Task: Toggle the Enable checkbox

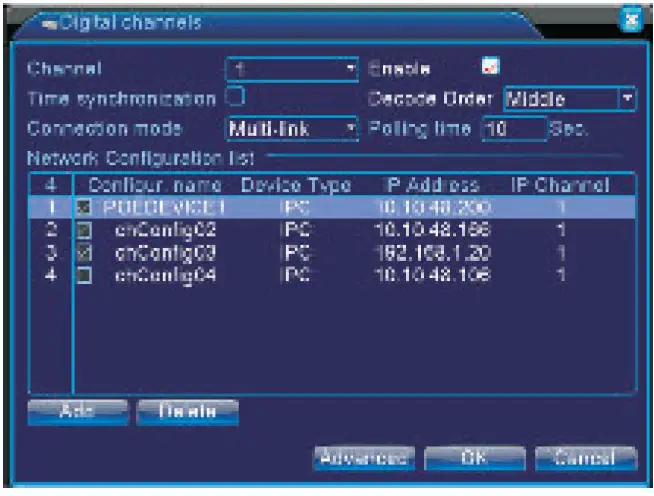Action: [x=490, y=66]
